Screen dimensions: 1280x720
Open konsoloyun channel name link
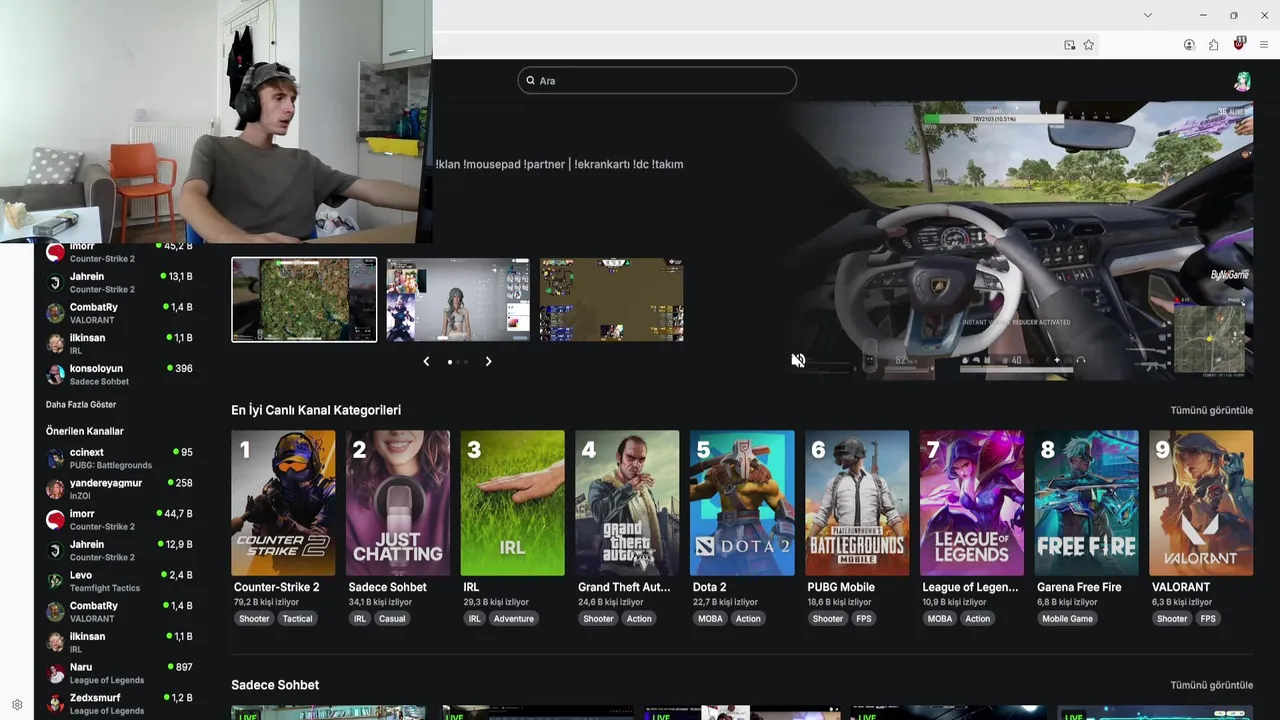[96, 368]
